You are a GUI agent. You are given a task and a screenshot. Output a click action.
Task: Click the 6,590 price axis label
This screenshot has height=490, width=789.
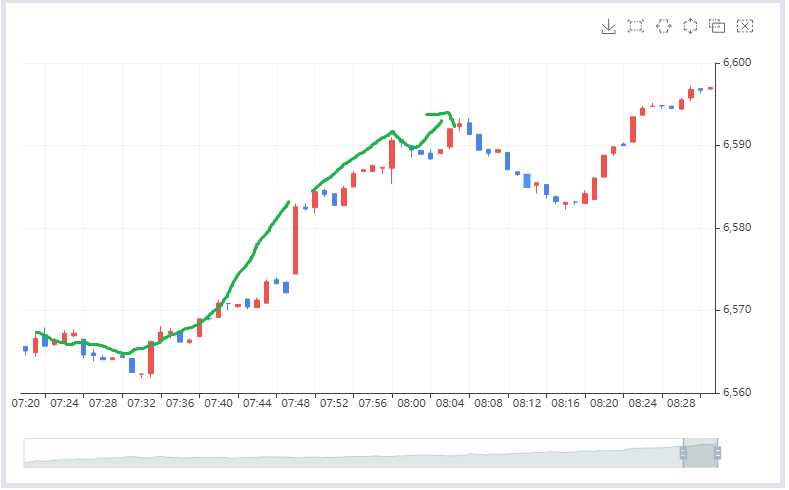tap(737, 145)
